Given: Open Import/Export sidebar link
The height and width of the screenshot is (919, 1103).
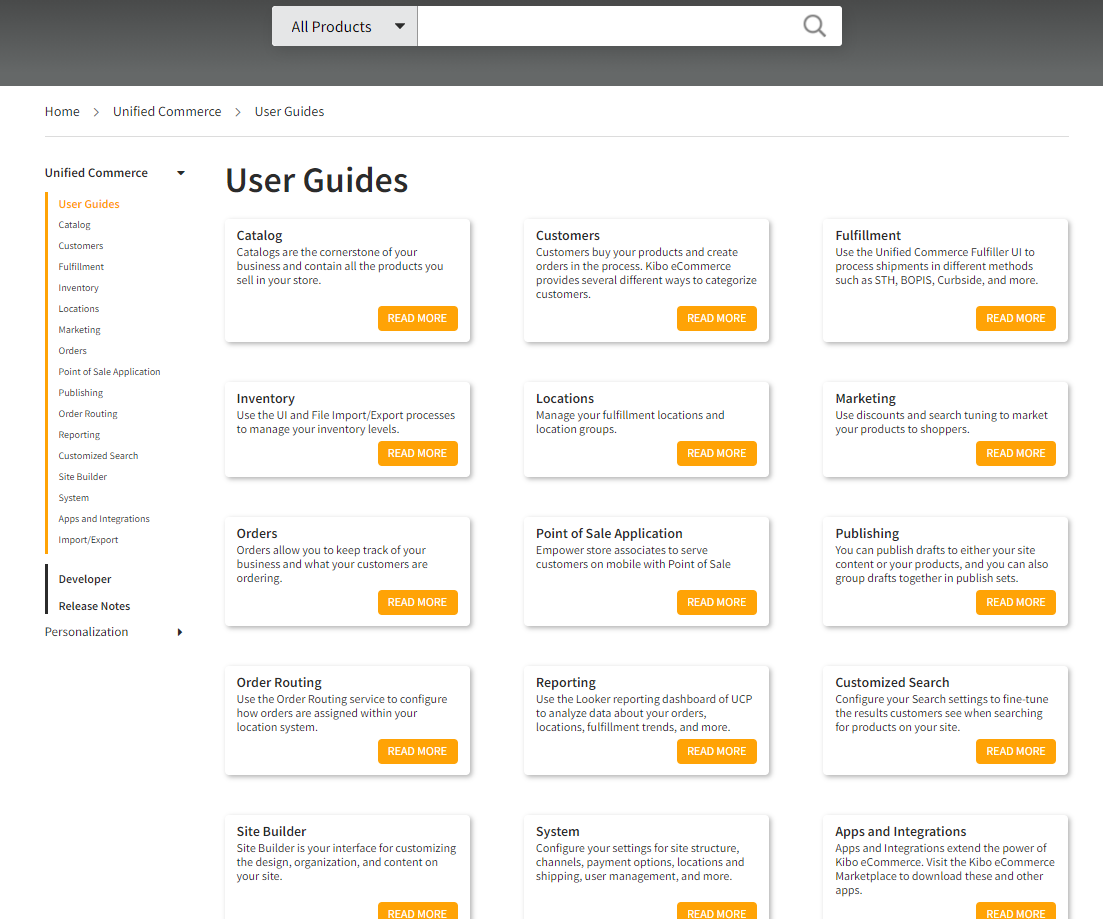Looking at the screenshot, I should pos(88,540).
